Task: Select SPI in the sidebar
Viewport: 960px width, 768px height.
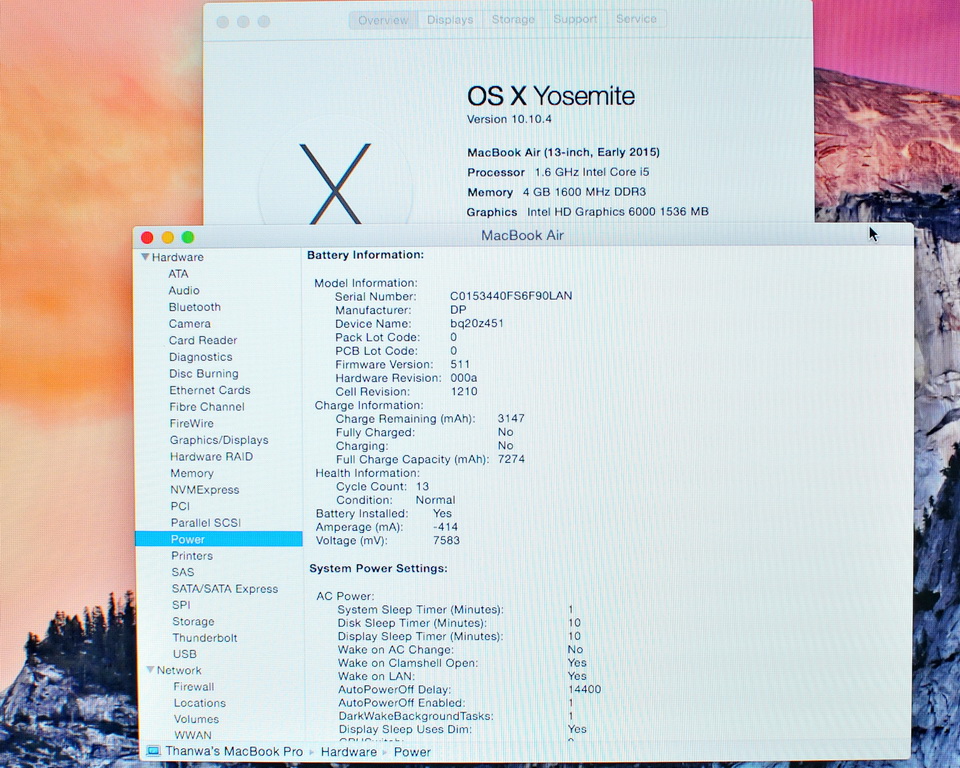Action: (181, 605)
